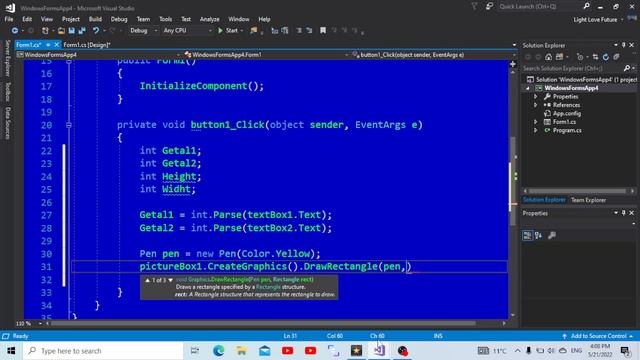Image resolution: width=640 pixels, height=360 pixels.
Task: Switch to the Team Explorer tab
Action: (588, 200)
